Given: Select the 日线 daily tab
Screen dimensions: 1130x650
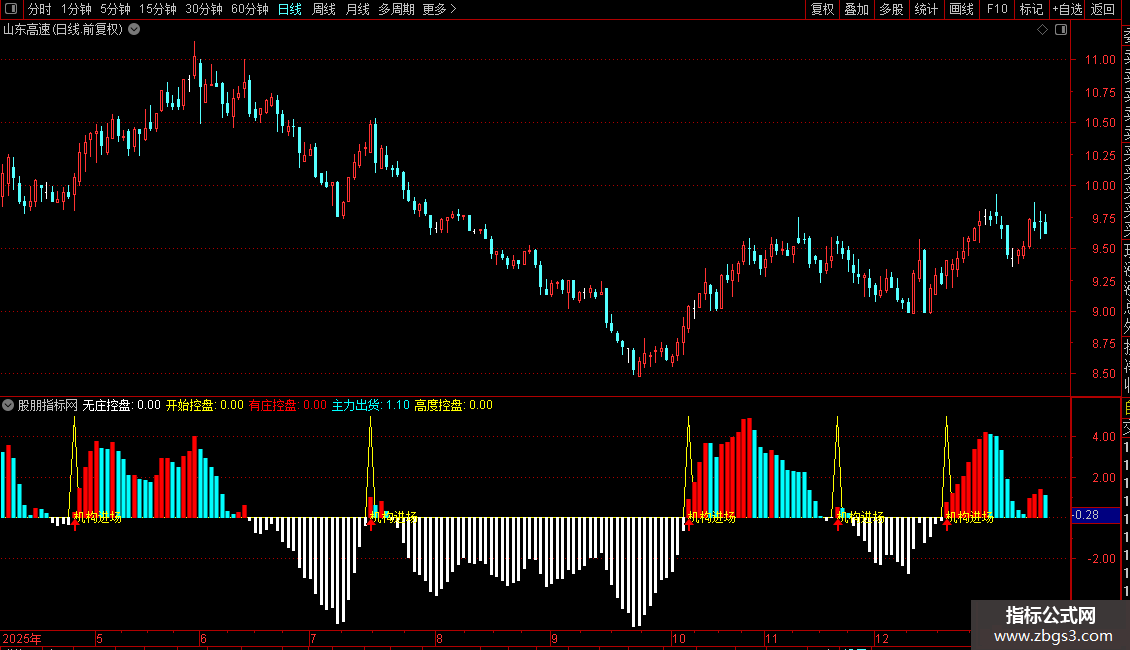Looking at the screenshot, I should click(290, 9).
